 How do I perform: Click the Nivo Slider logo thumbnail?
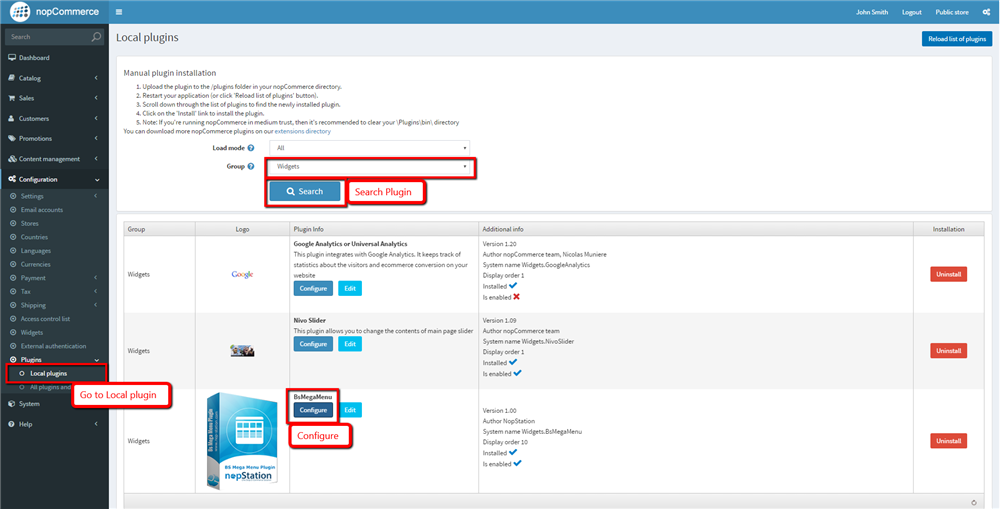click(242, 351)
